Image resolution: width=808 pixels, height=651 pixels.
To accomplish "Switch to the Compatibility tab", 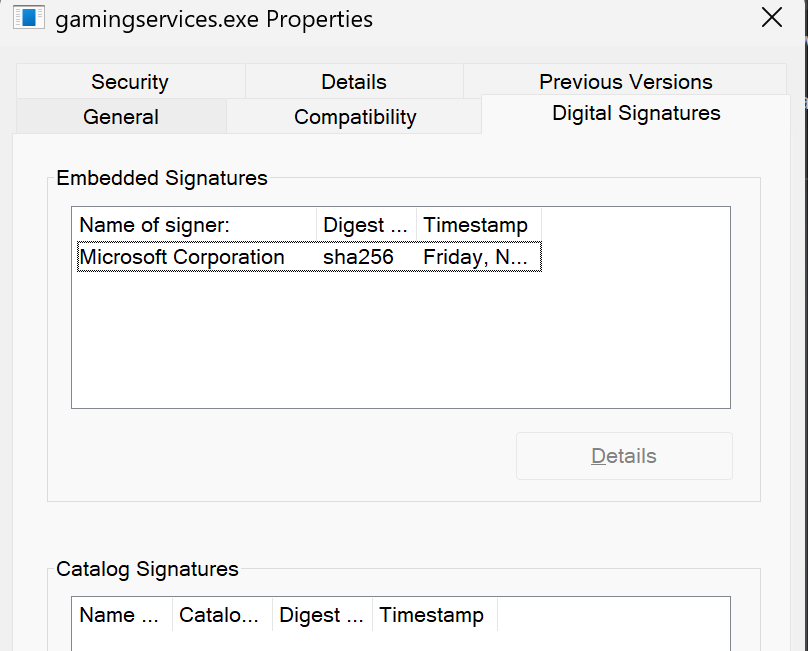I will (x=354, y=117).
